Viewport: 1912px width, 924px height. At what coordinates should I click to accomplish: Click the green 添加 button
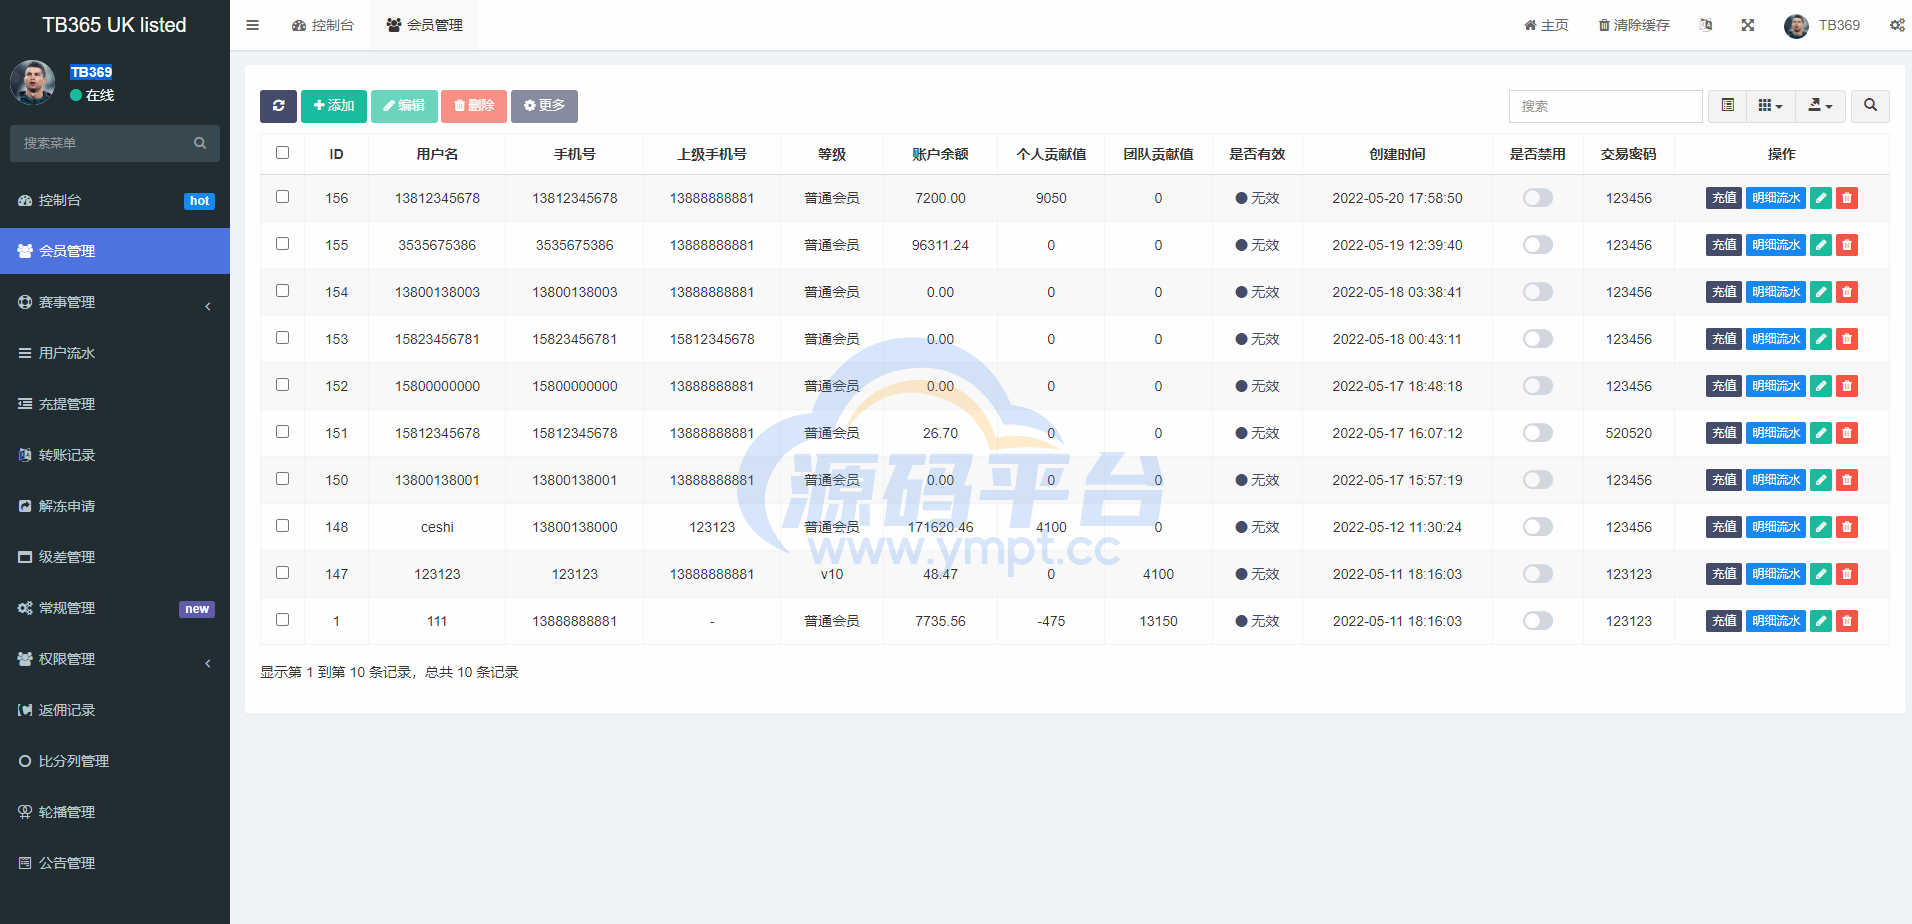tap(334, 106)
